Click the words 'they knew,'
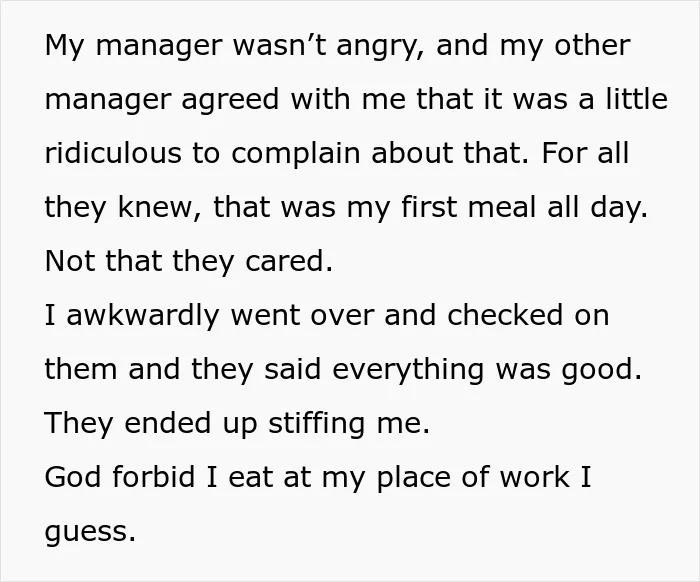The width and height of the screenshot is (700, 582). click(123, 208)
